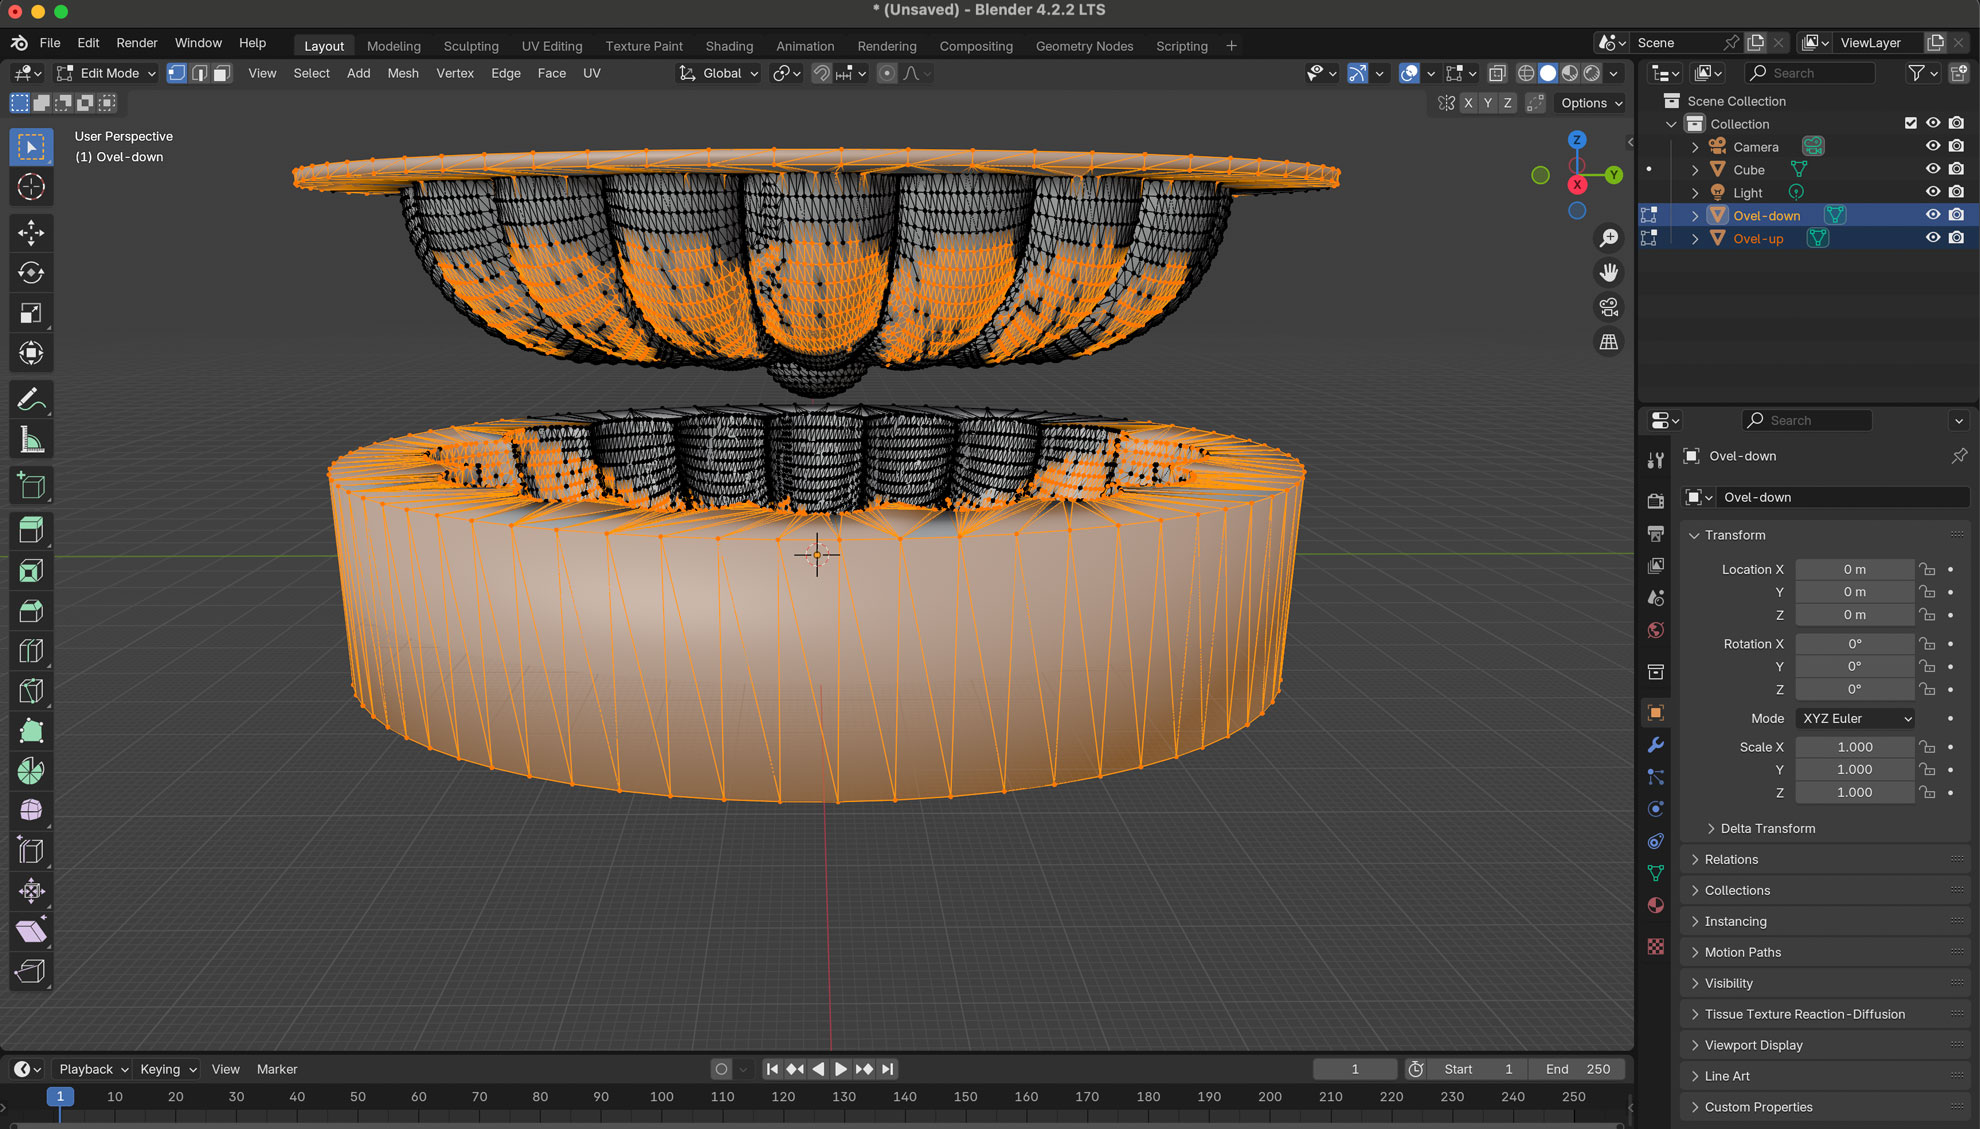Expand Ovel-down in the outliner
1980x1129 pixels.
(x=1695, y=215)
